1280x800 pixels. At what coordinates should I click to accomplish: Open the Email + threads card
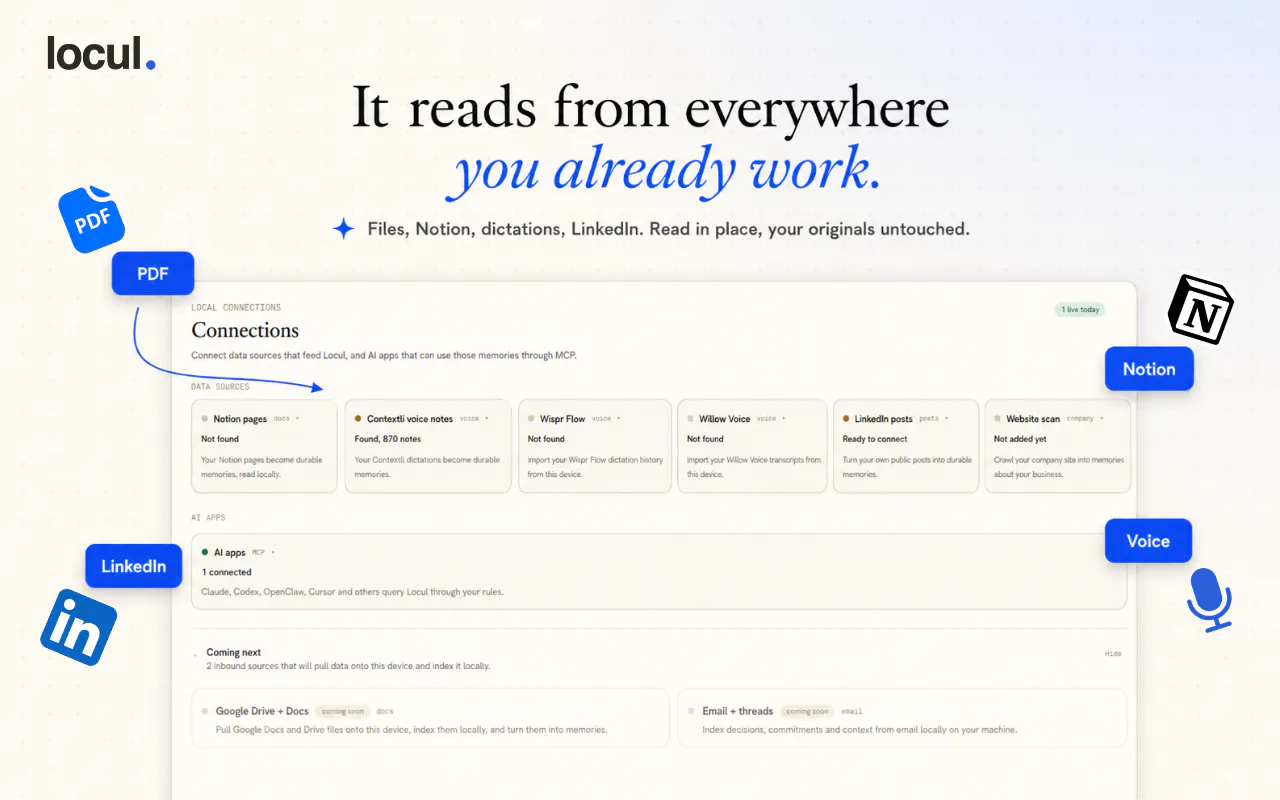[902, 718]
